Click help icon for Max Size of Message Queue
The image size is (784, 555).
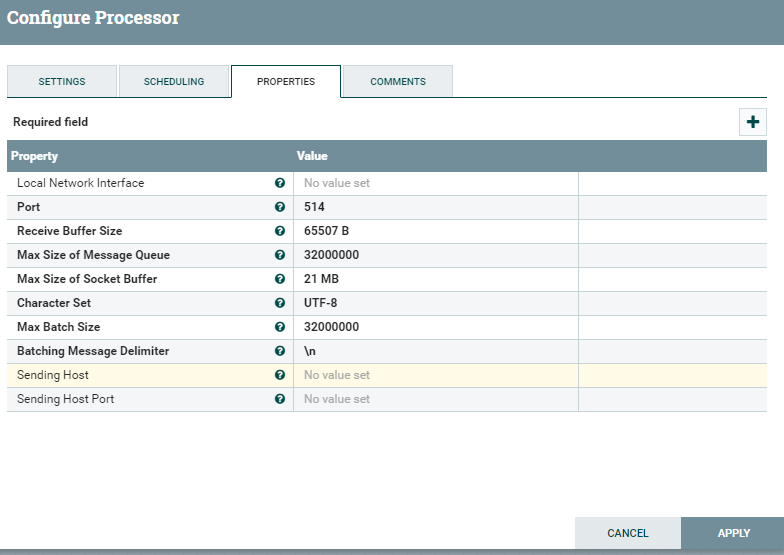click(280, 255)
